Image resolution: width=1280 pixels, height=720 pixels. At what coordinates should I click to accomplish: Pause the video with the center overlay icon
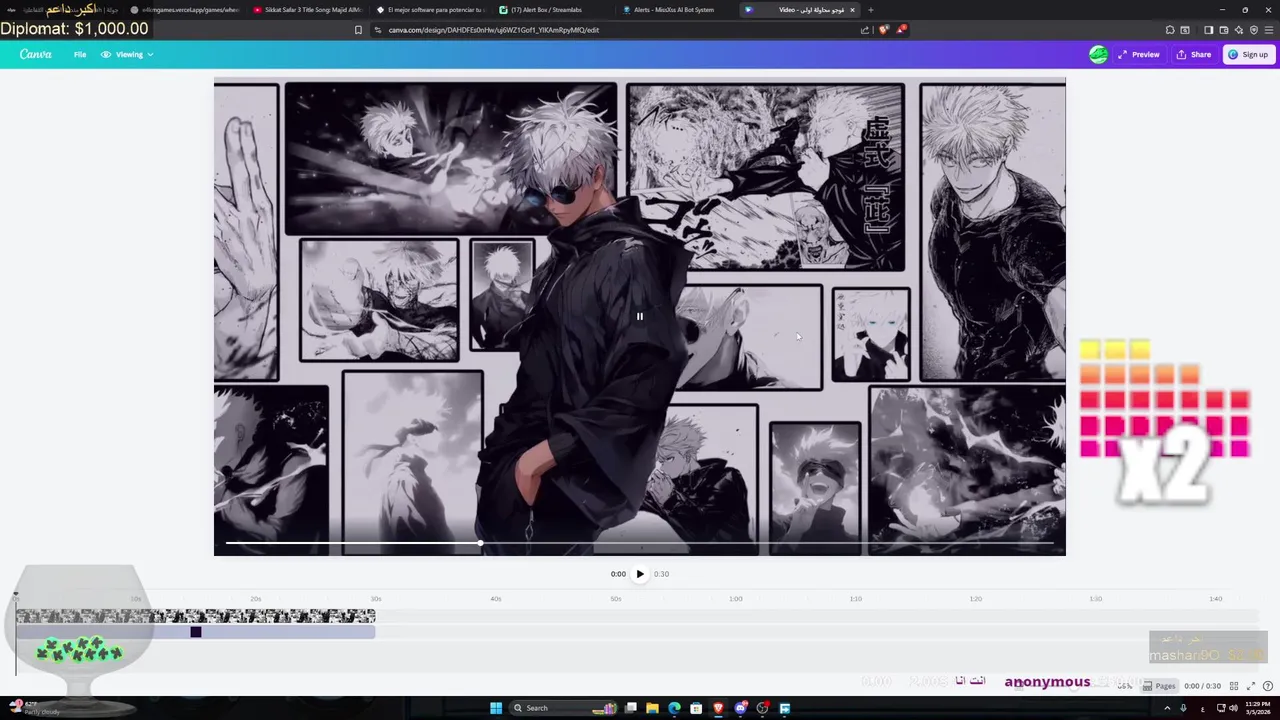(640, 316)
